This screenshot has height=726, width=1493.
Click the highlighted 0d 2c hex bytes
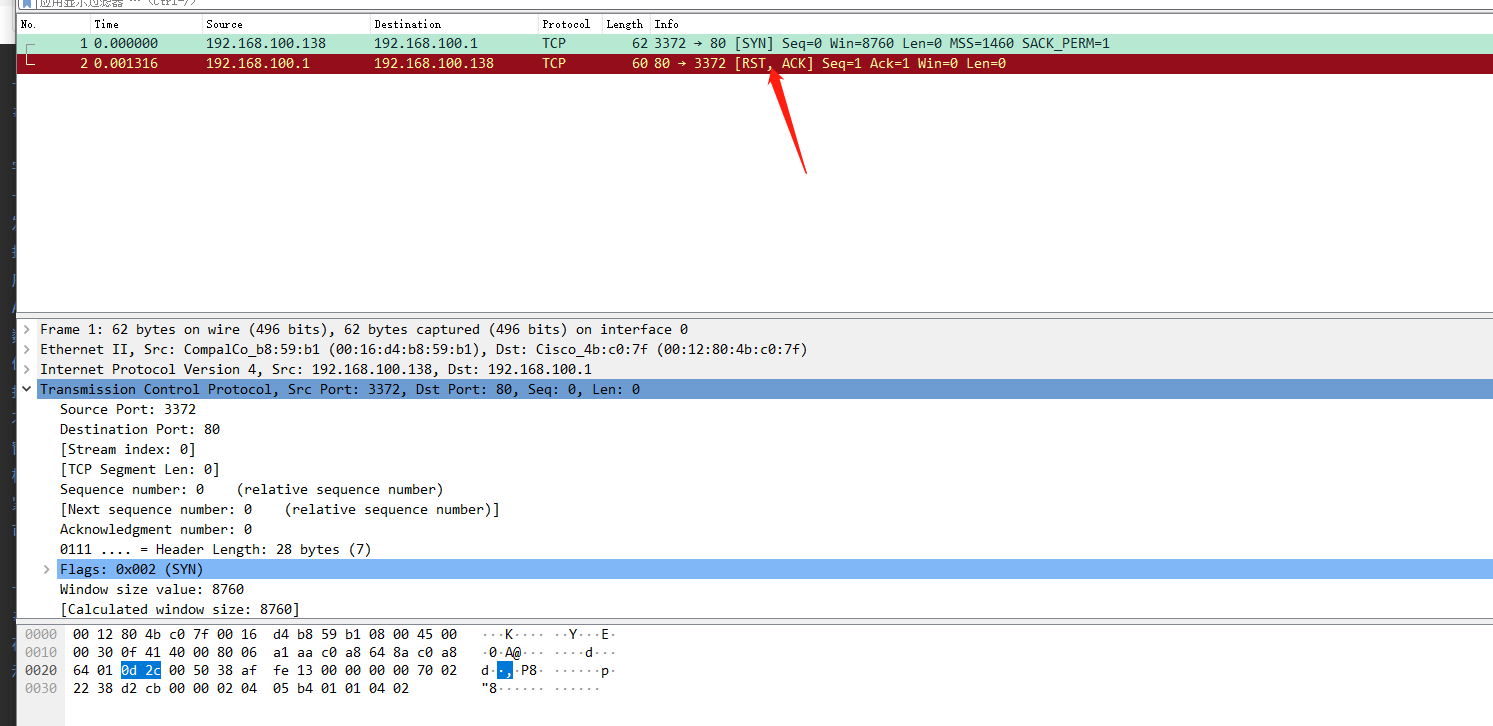(x=140, y=670)
